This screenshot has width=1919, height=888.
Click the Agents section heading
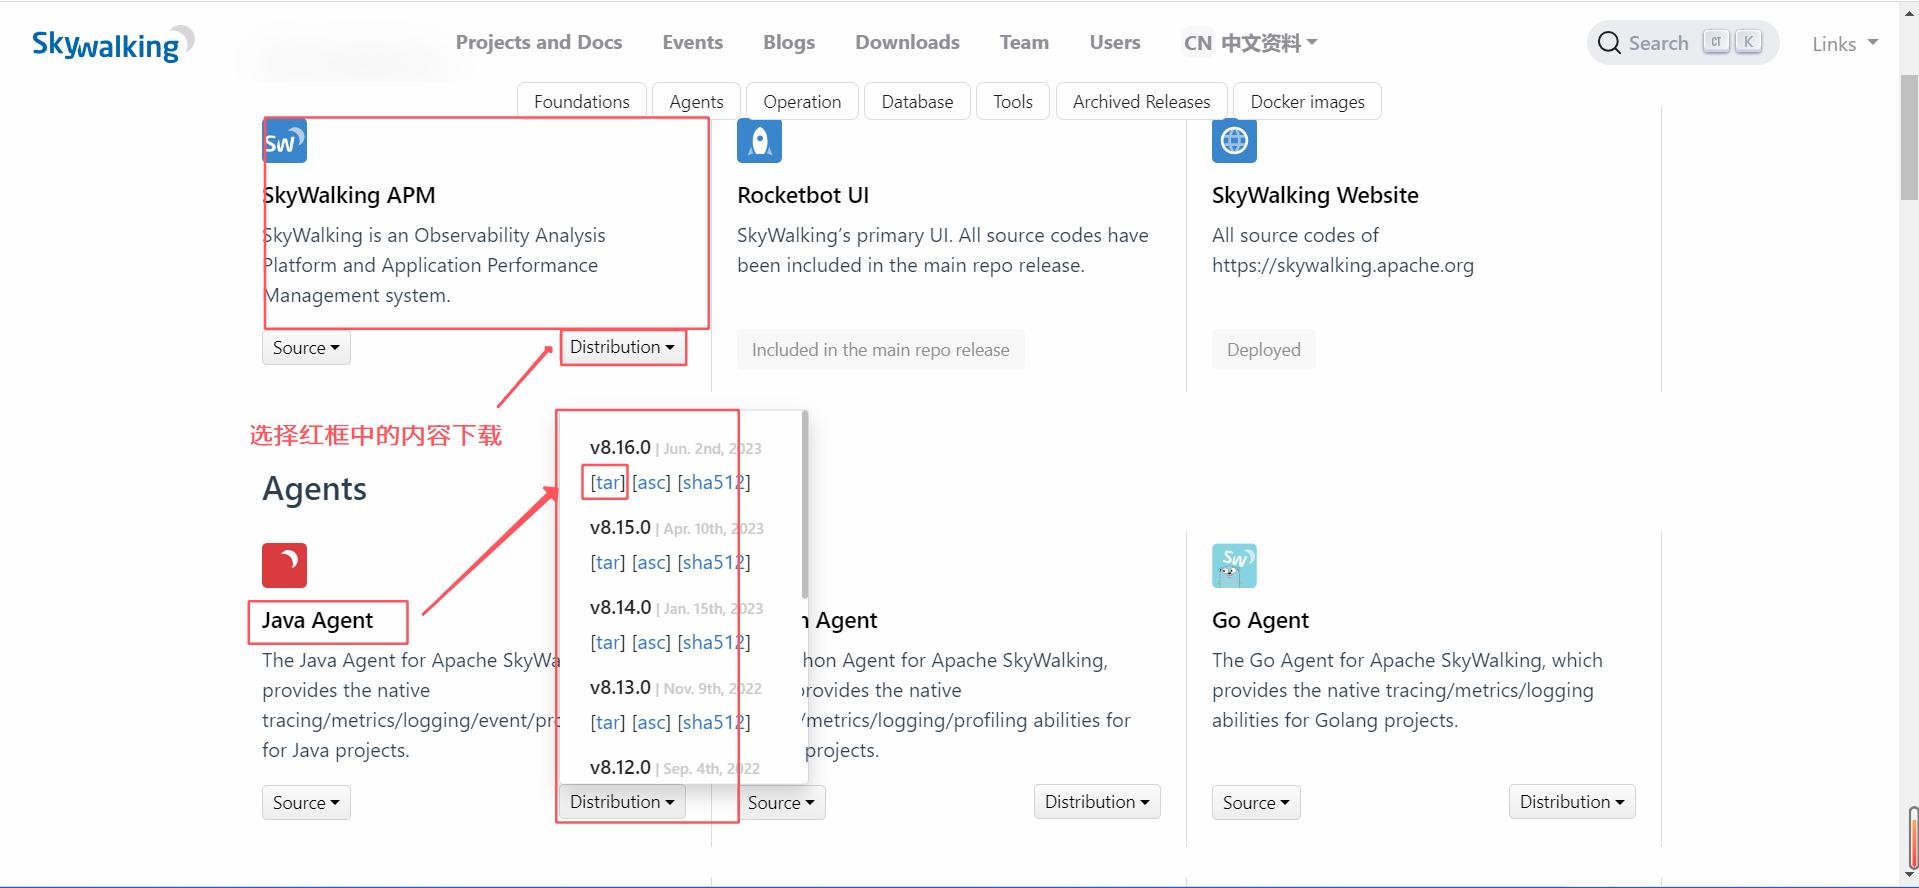pyautogui.click(x=314, y=489)
